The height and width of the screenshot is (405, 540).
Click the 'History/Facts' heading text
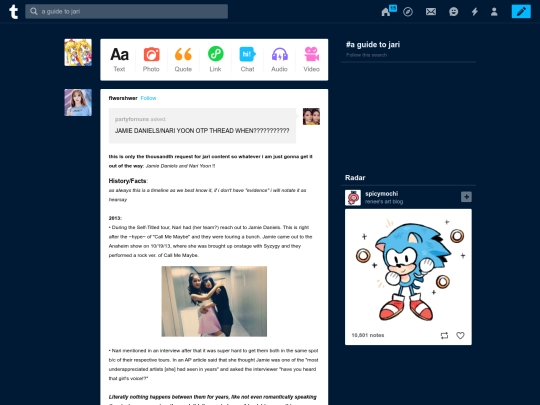(127, 181)
